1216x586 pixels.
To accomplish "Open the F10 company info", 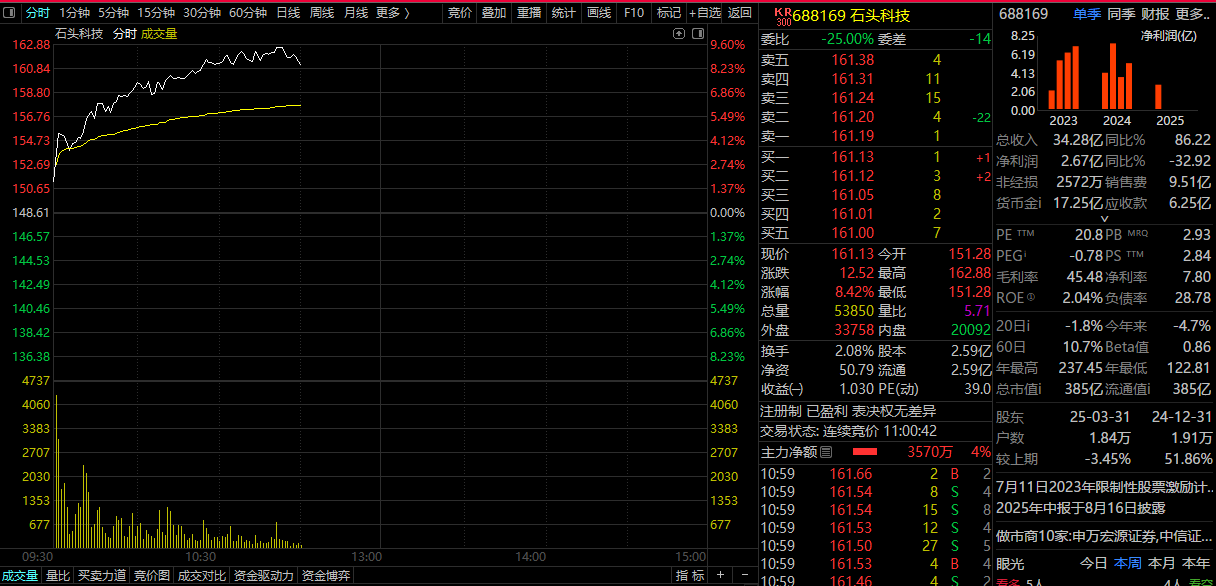I will [x=634, y=13].
